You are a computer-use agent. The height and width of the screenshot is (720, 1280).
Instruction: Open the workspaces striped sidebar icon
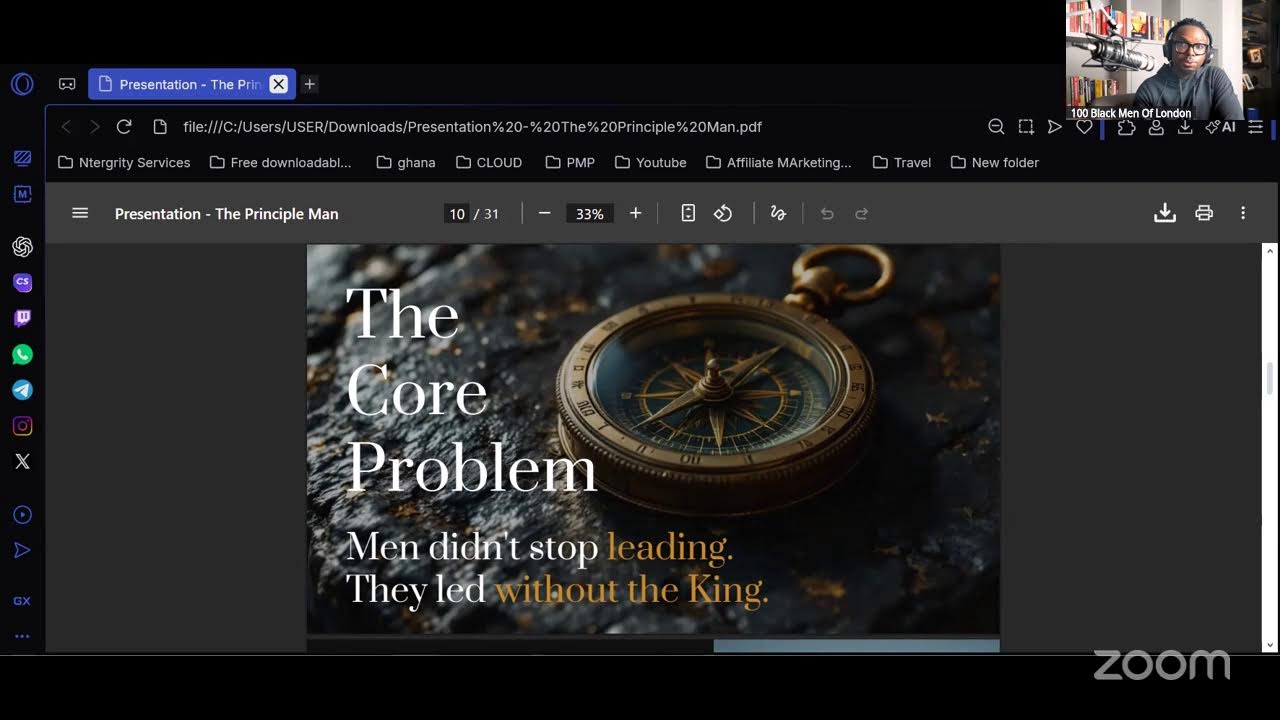tap(22, 159)
